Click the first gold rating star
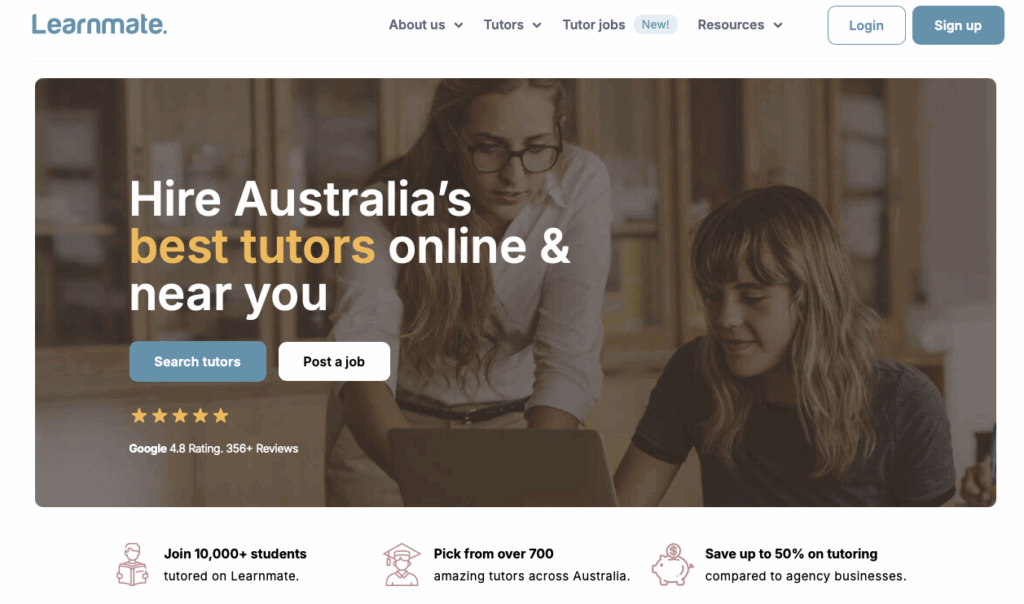 point(139,415)
